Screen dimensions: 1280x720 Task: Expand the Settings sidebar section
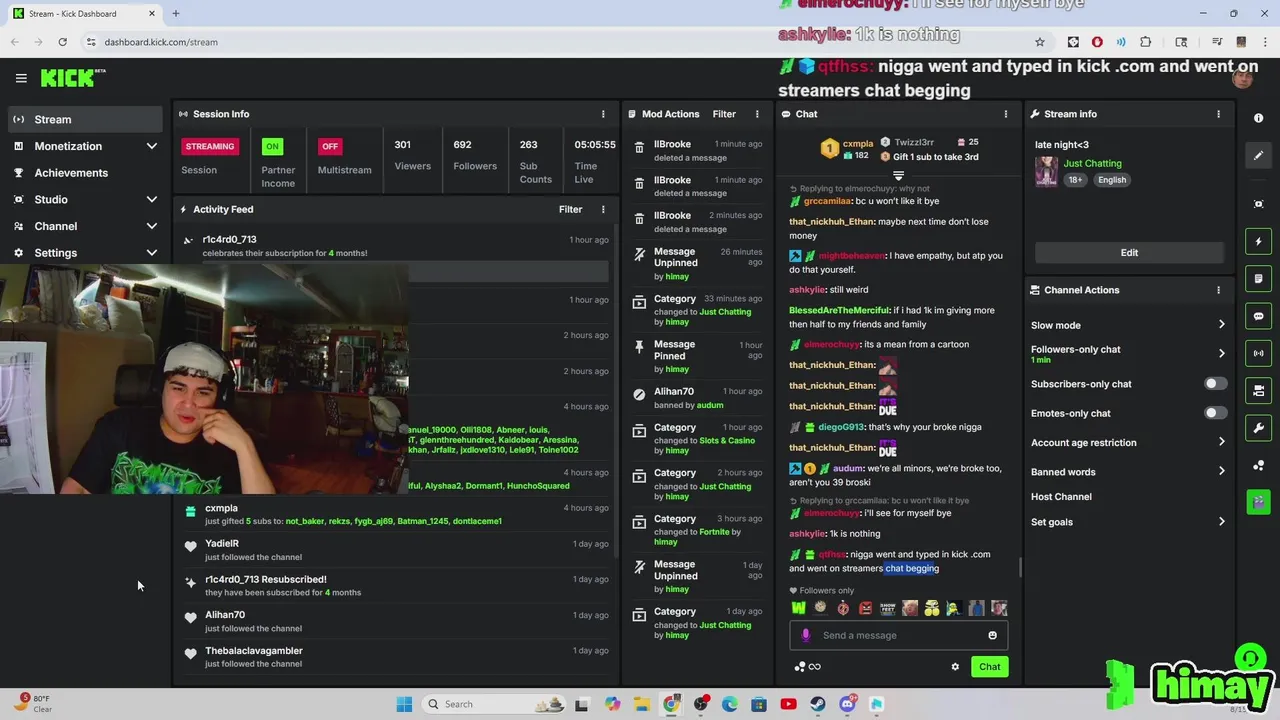coord(85,253)
